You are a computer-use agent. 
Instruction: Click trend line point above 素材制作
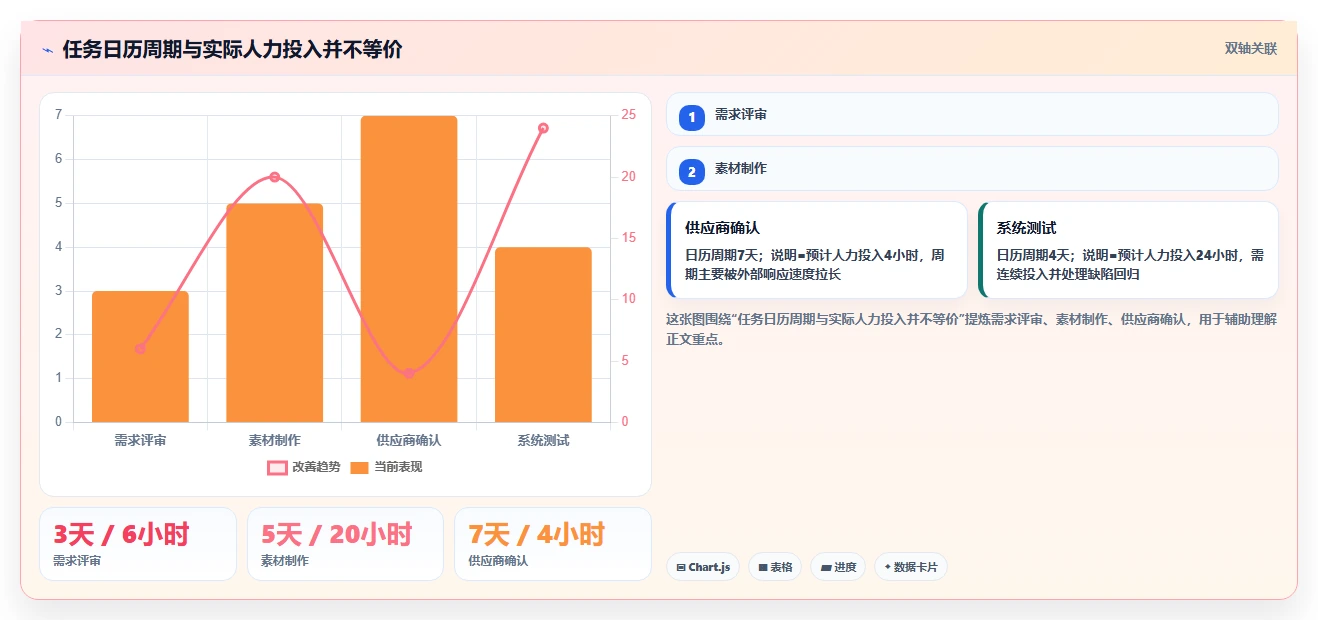(275, 177)
